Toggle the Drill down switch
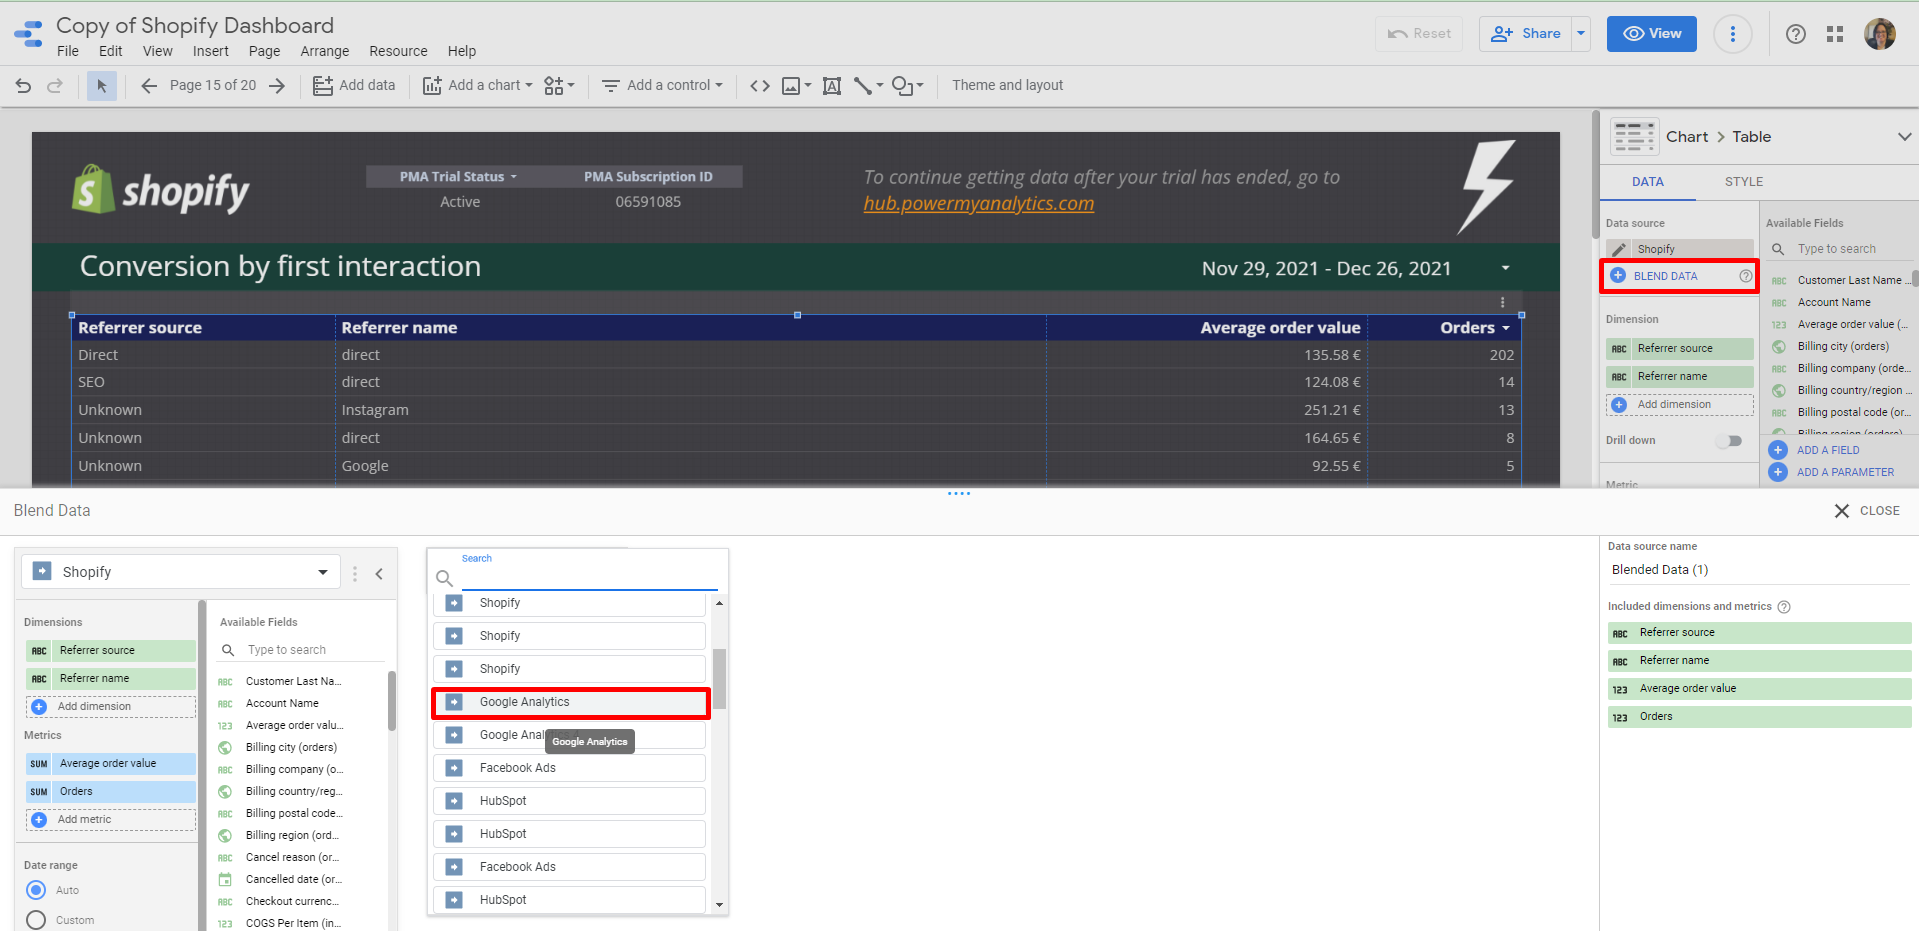Viewport: 1919px width, 931px height. click(x=1729, y=441)
